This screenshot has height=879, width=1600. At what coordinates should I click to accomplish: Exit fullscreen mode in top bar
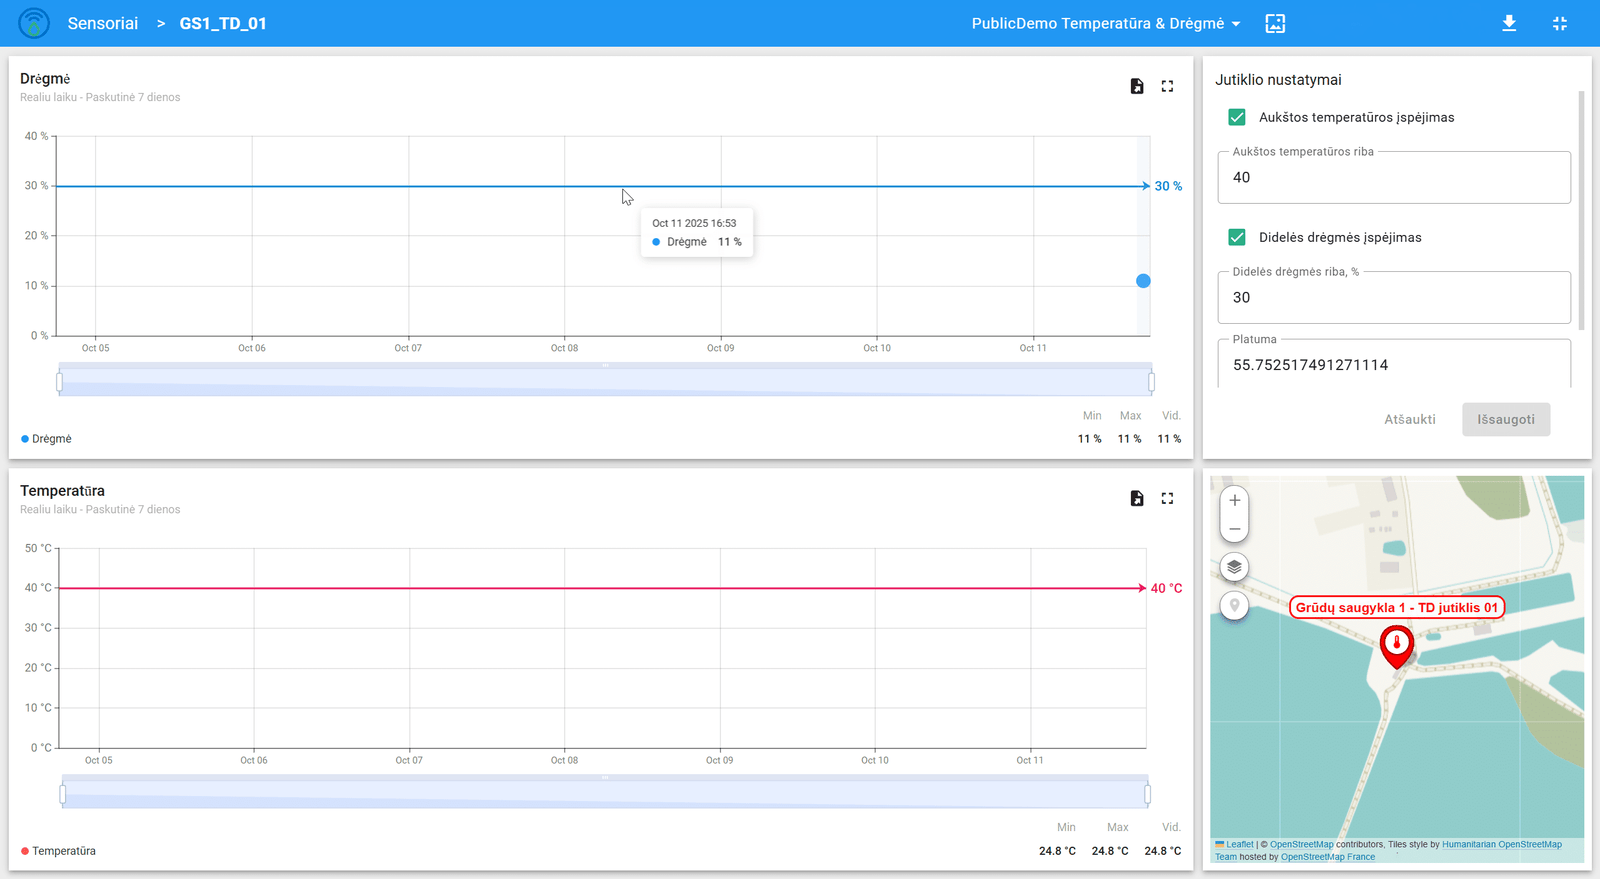(1559, 23)
